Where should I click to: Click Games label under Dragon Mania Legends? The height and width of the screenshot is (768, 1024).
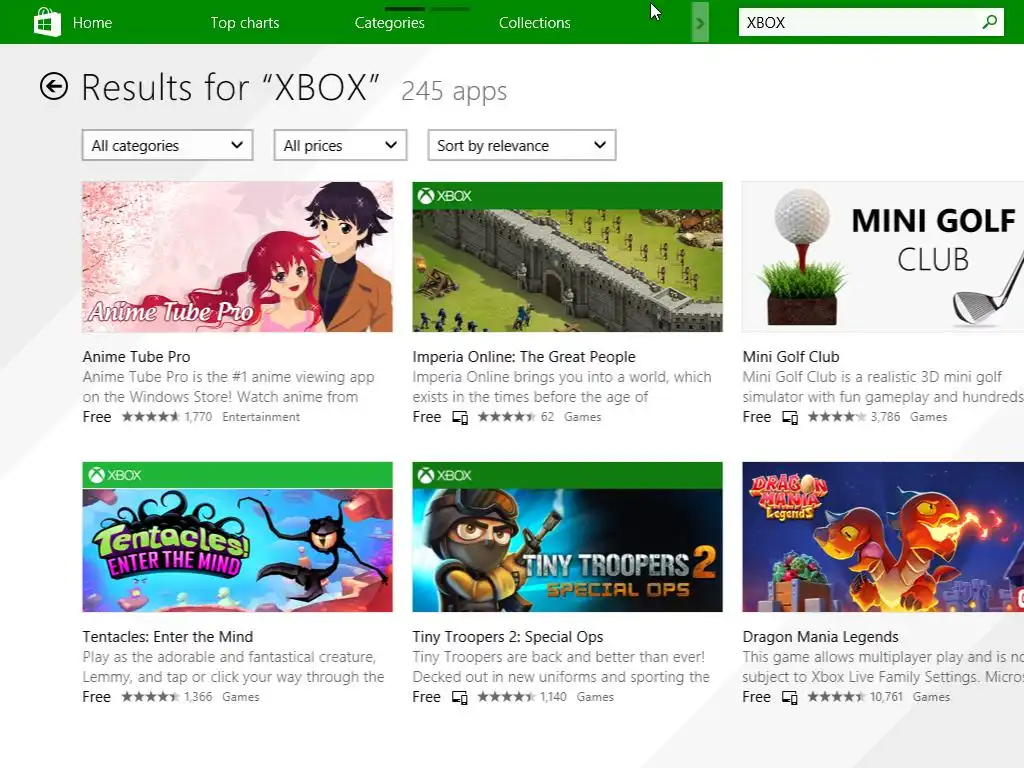[931, 697]
